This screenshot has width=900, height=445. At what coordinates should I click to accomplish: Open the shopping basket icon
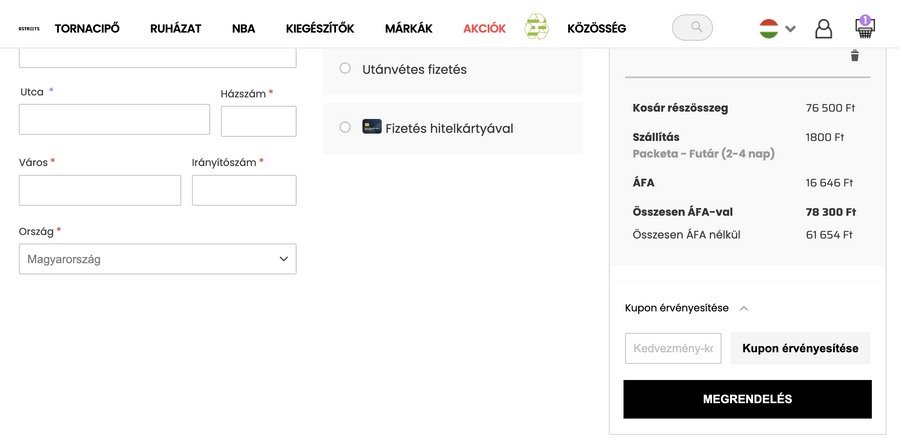coord(865,28)
